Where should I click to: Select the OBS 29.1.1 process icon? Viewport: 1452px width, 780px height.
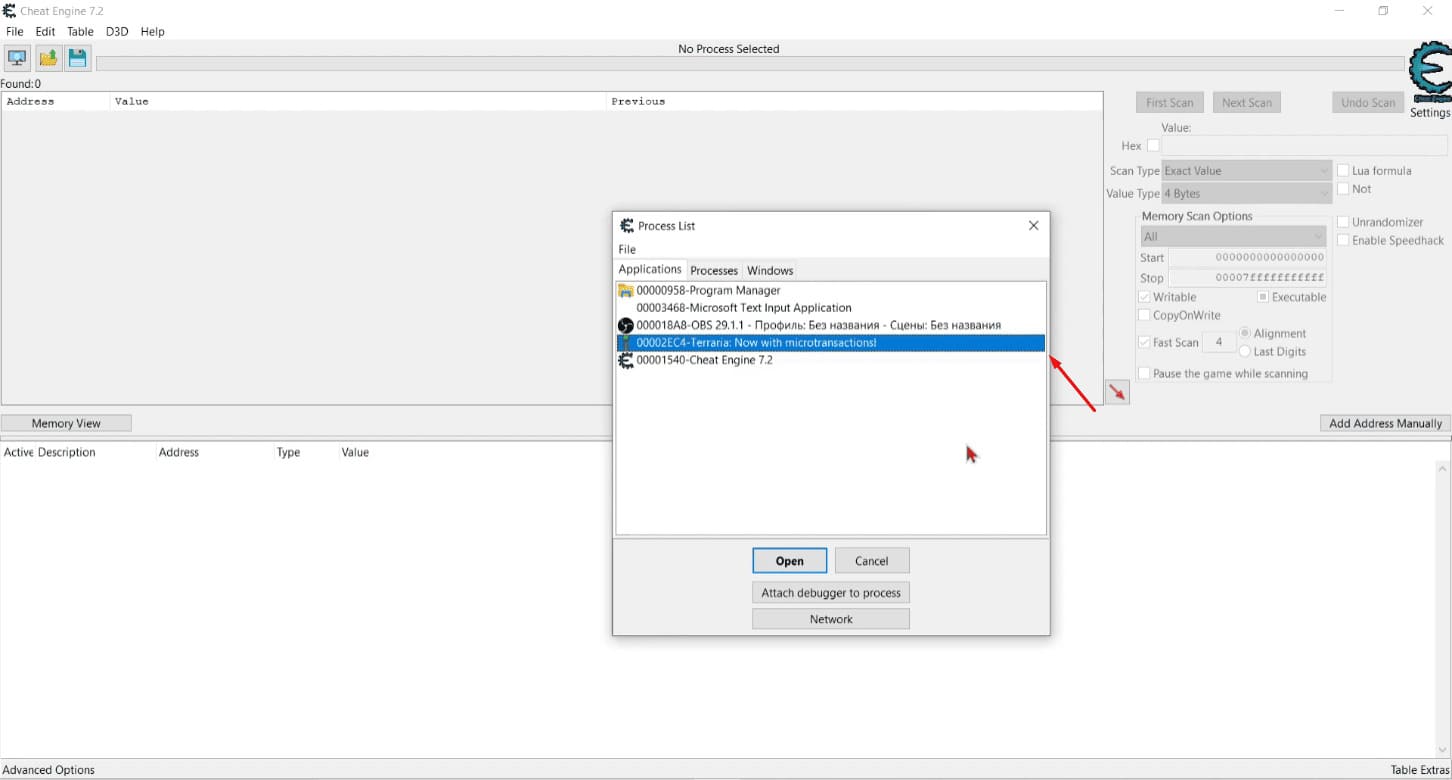click(626, 326)
